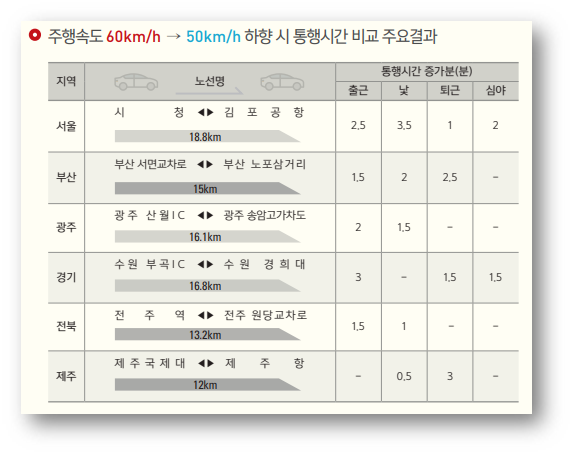The image size is (574, 456).
Task: Select 제주 row 퇴근 value 3
Action: coord(450,376)
